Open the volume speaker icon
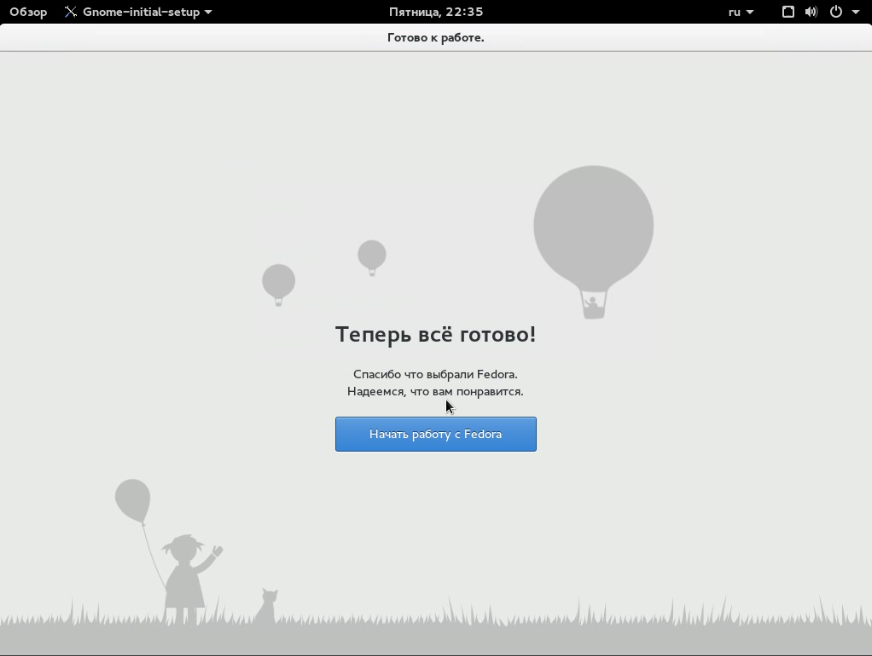Screen dimensions: 872x656 [810, 12]
